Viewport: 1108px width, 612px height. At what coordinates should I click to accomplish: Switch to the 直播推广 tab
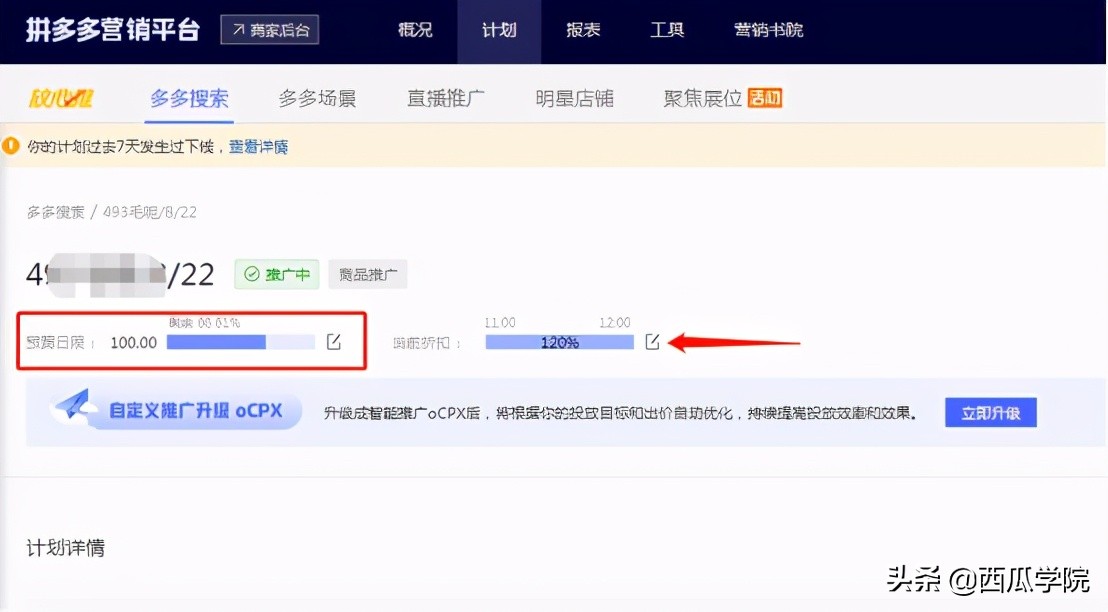[x=445, y=98]
